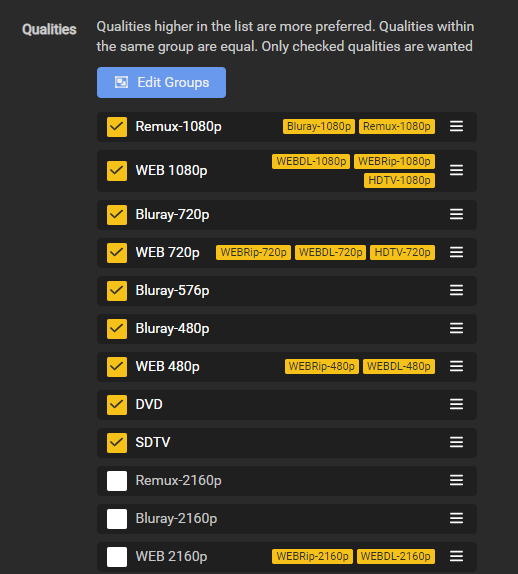Check the Bluray-2160p quality box
518x574 pixels.
pyautogui.click(x=117, y=519)
